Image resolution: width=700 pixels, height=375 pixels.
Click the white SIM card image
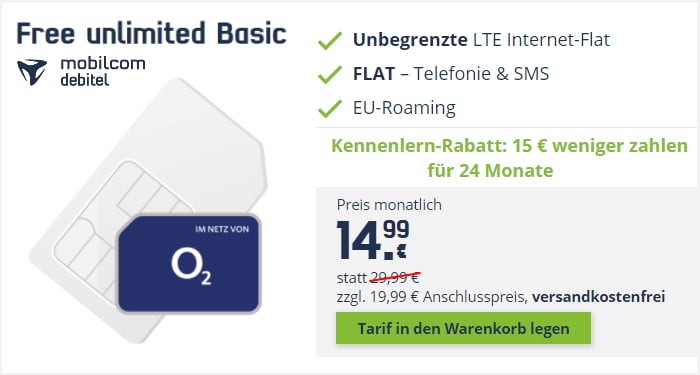[x=147, y=210]
